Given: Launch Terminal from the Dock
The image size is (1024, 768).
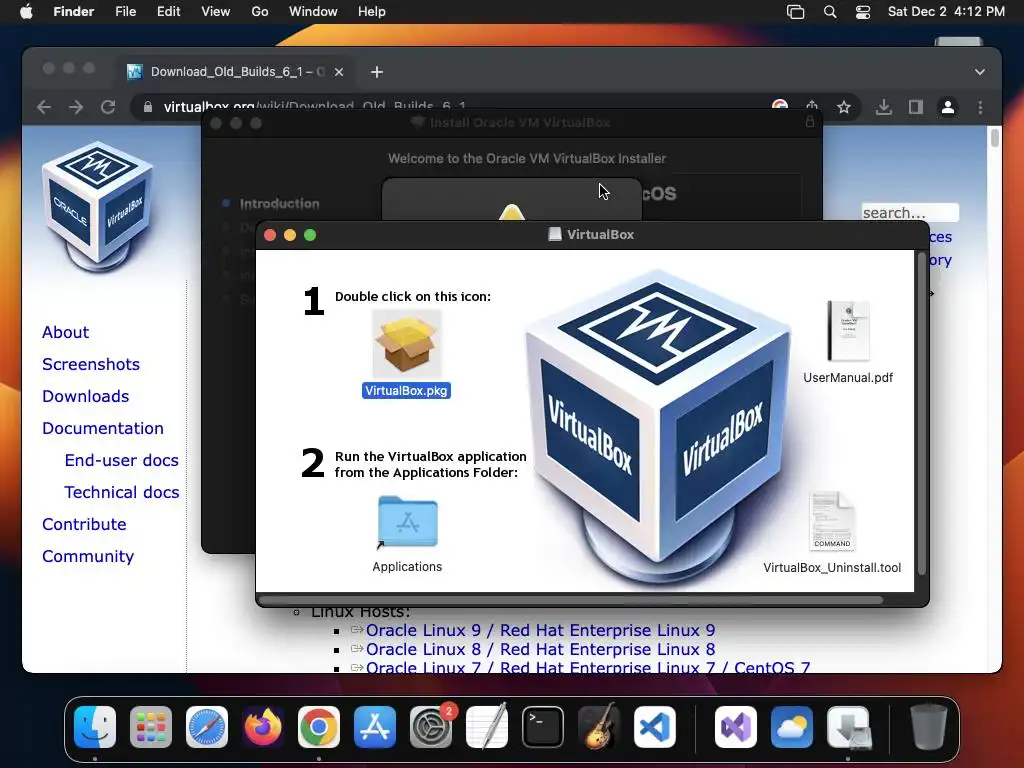Looking at the screenshot, I should 543,727.
